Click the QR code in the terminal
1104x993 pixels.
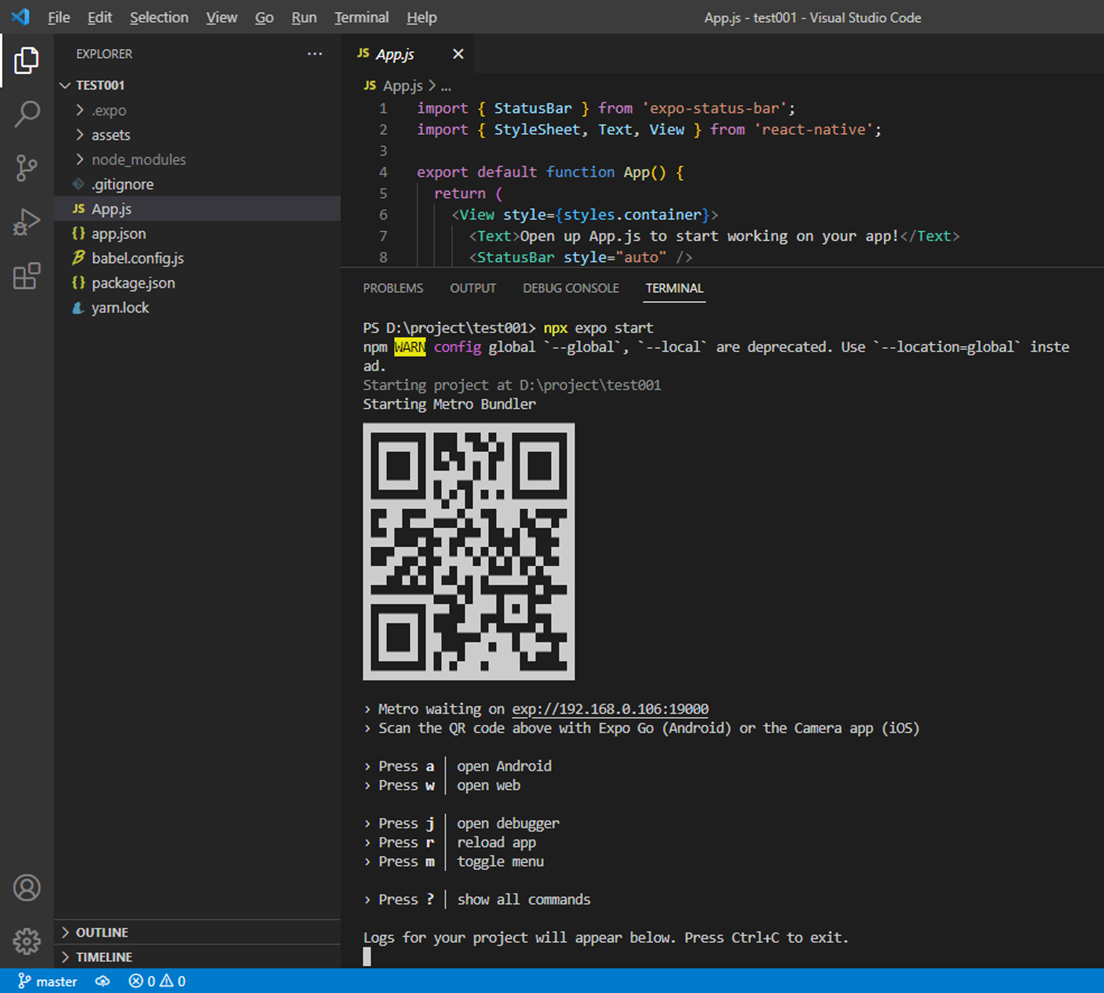click(x=469, y=551)
